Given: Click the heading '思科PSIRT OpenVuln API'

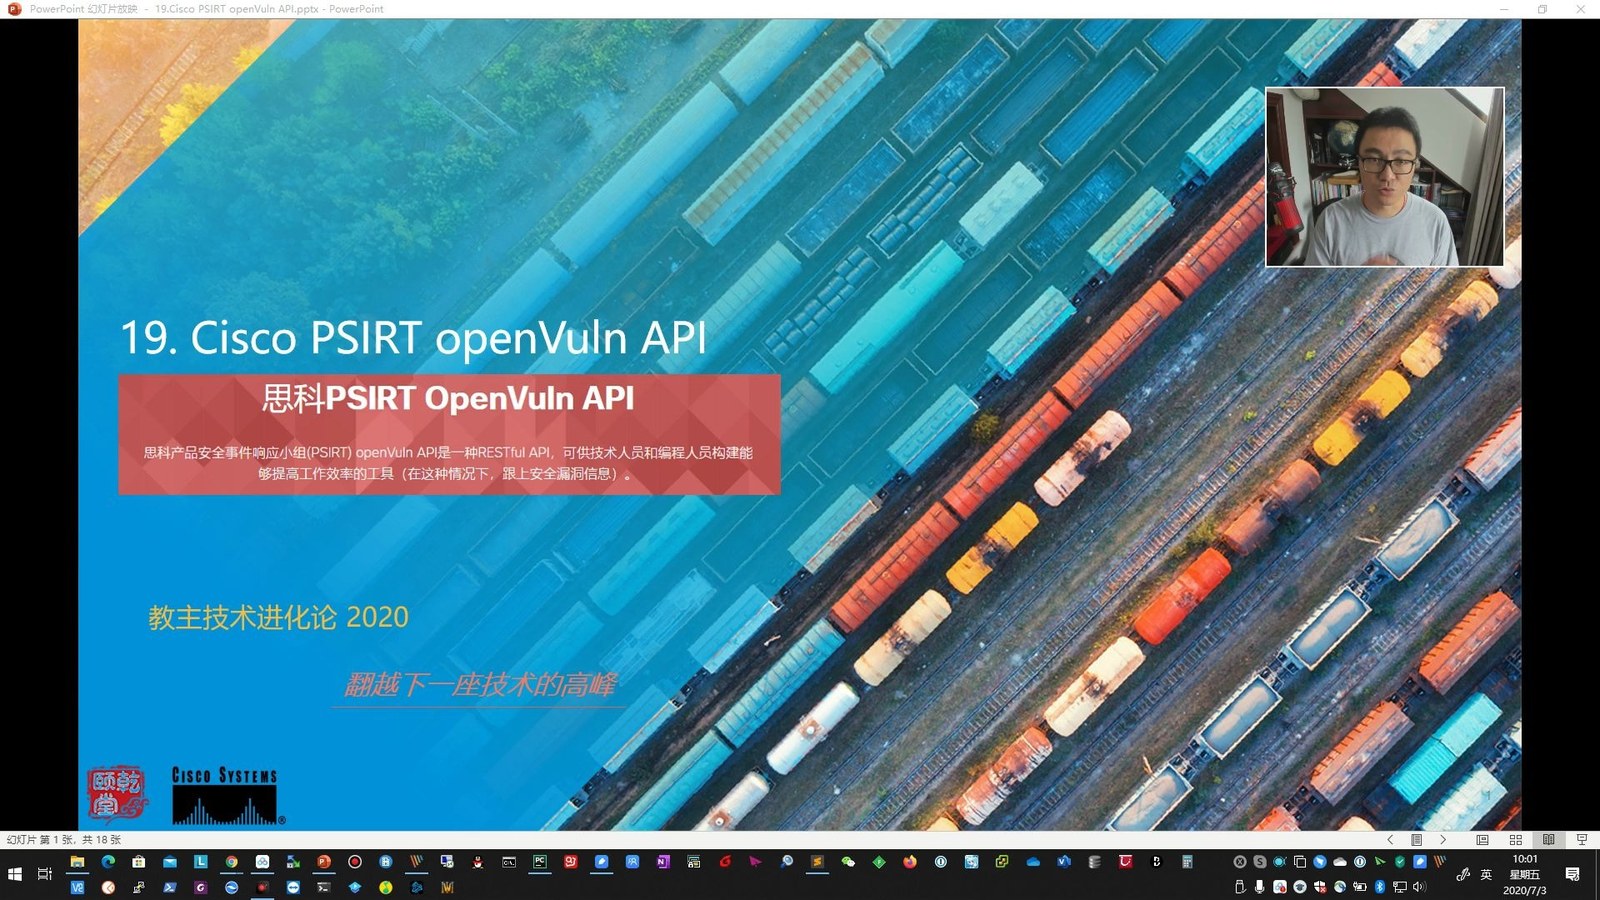Looking at the screenshot, I should 448,398.
